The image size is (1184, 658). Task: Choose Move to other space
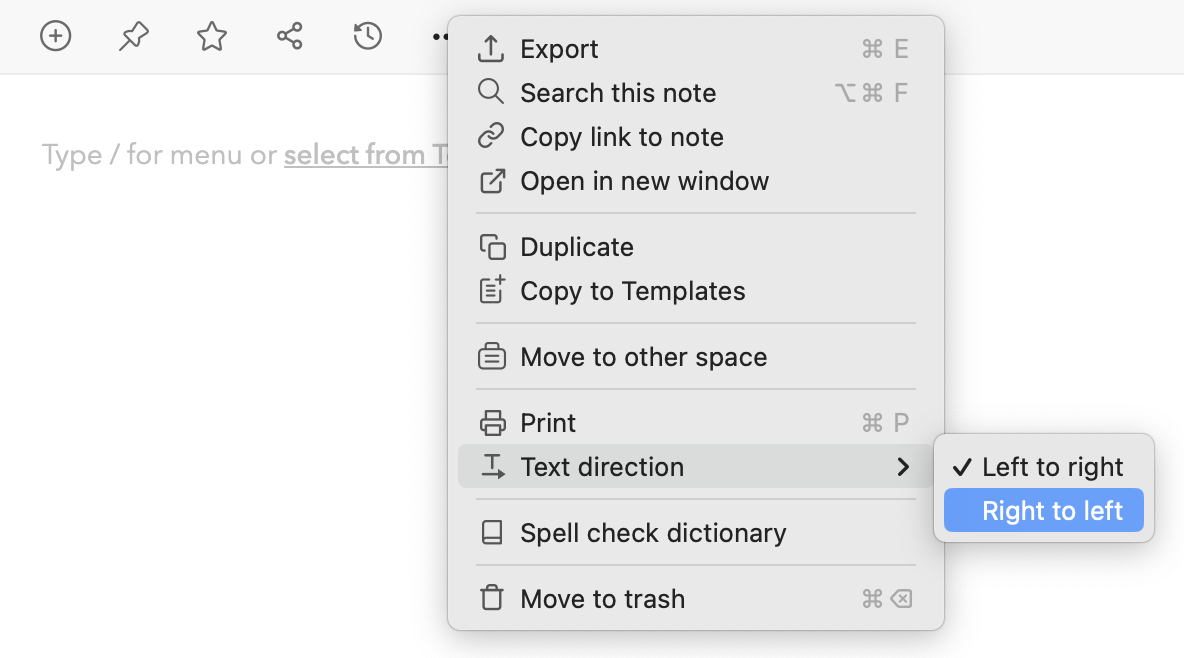(643, 357)
